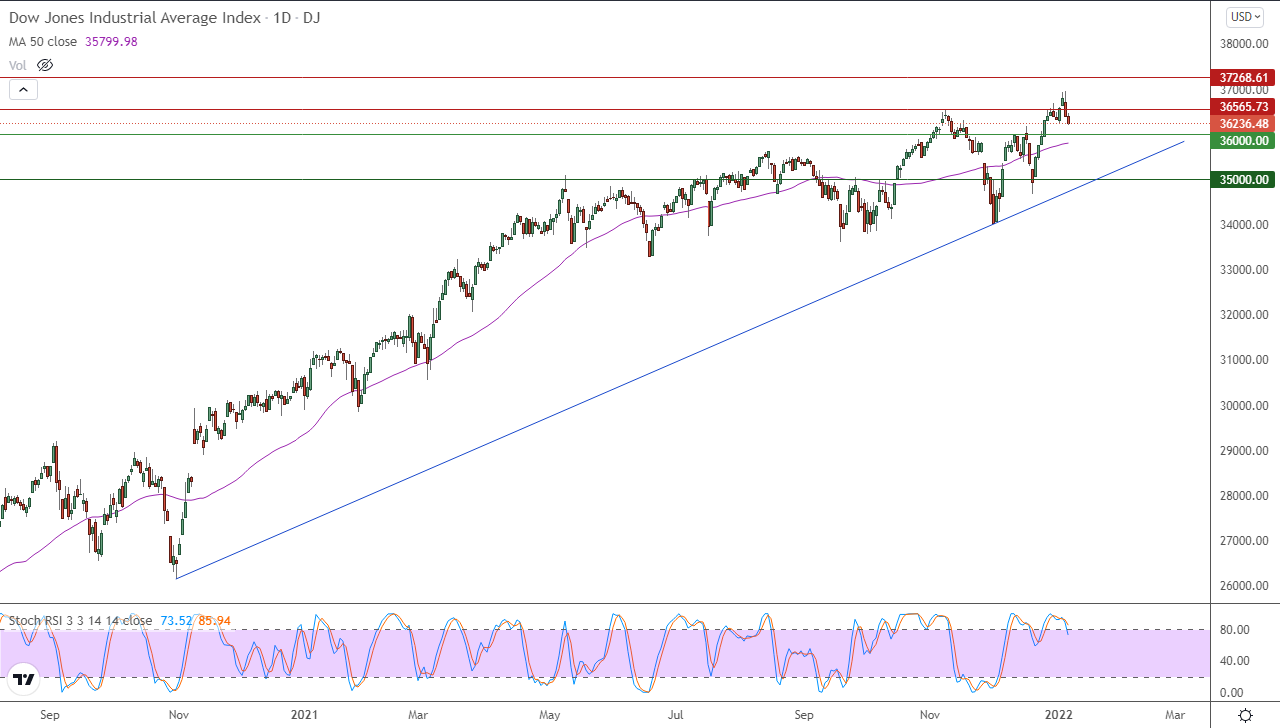Click the 80.00 Stoch RSI scale level
This screenshot has height=728, width=1280.
1234,629
